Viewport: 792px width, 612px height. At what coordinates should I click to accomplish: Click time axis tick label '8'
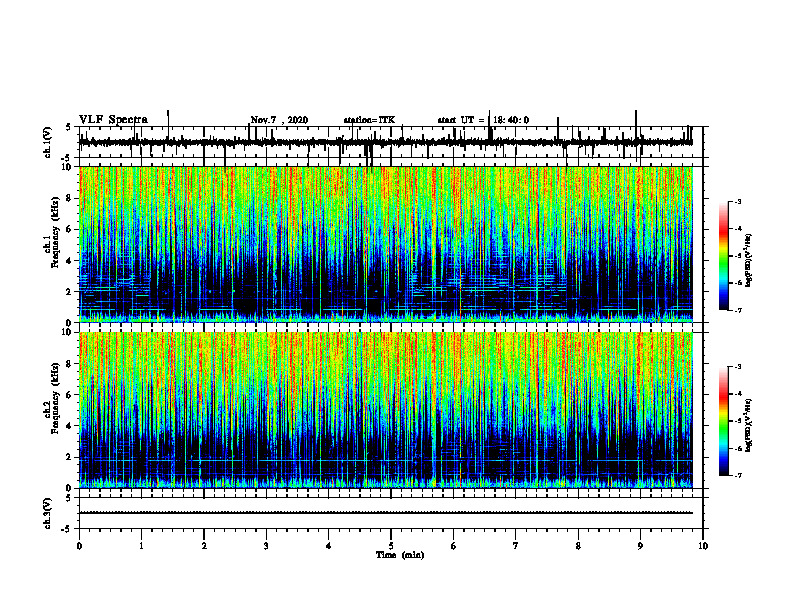578,546
